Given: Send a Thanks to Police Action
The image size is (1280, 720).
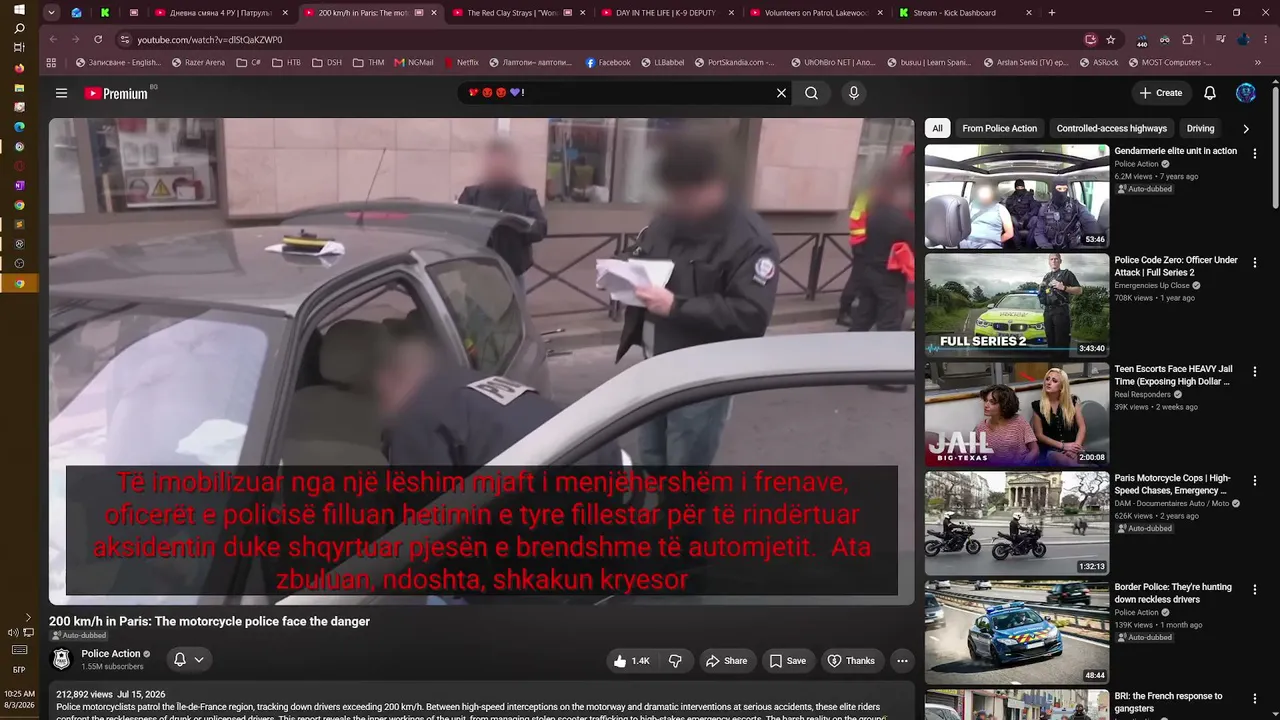Looking at the screenshot, I should (851, 661).
